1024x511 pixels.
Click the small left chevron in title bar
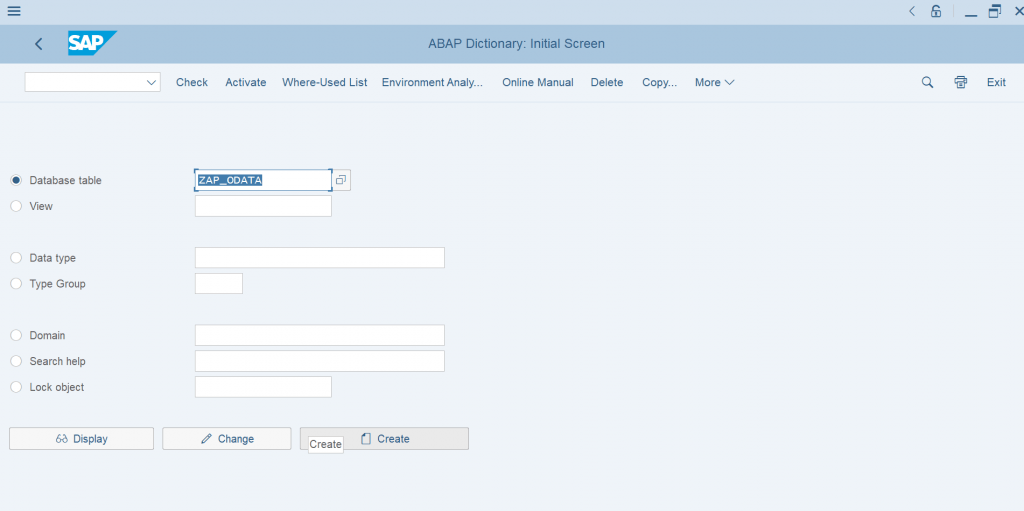(912, 11)
